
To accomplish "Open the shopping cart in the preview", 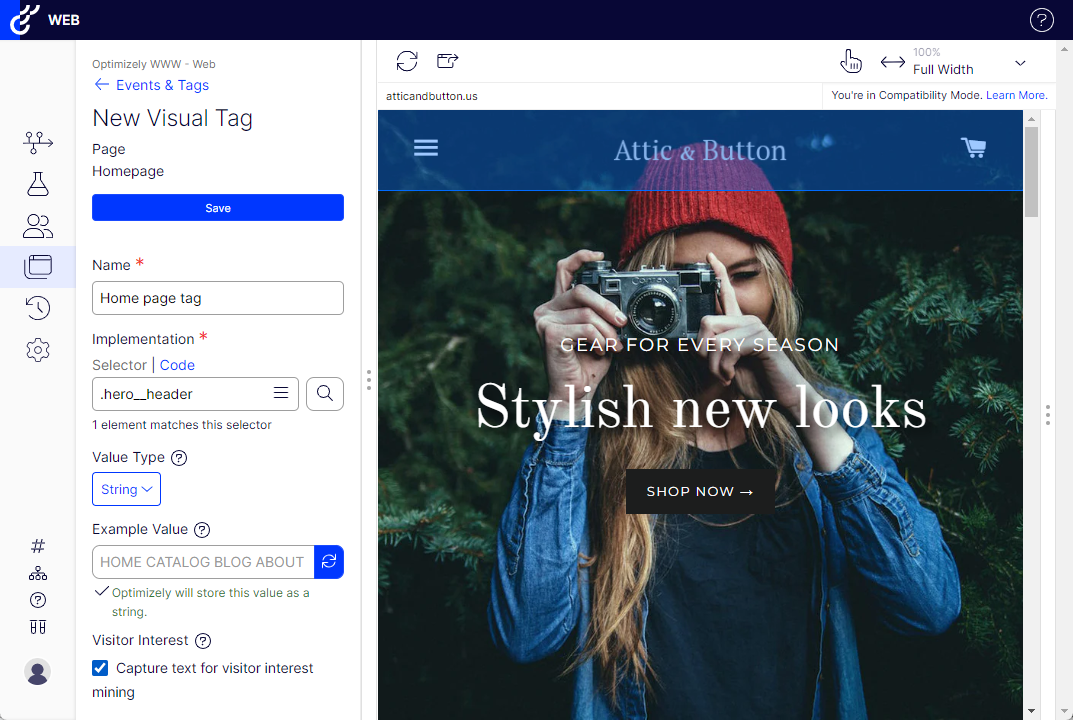I will (973, 148).
